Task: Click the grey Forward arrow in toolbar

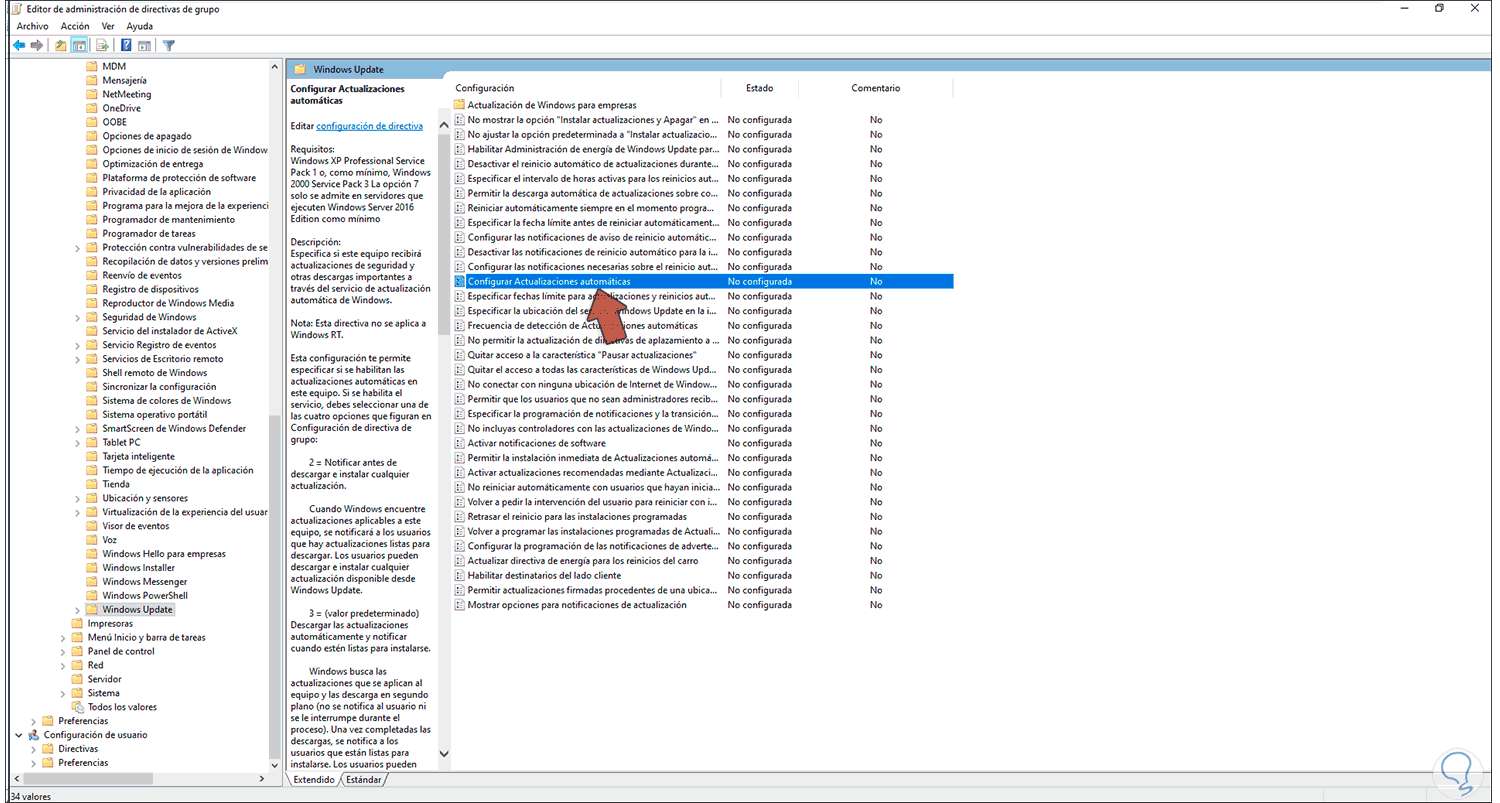Action: pyautogui.click(x=37, y=45)
